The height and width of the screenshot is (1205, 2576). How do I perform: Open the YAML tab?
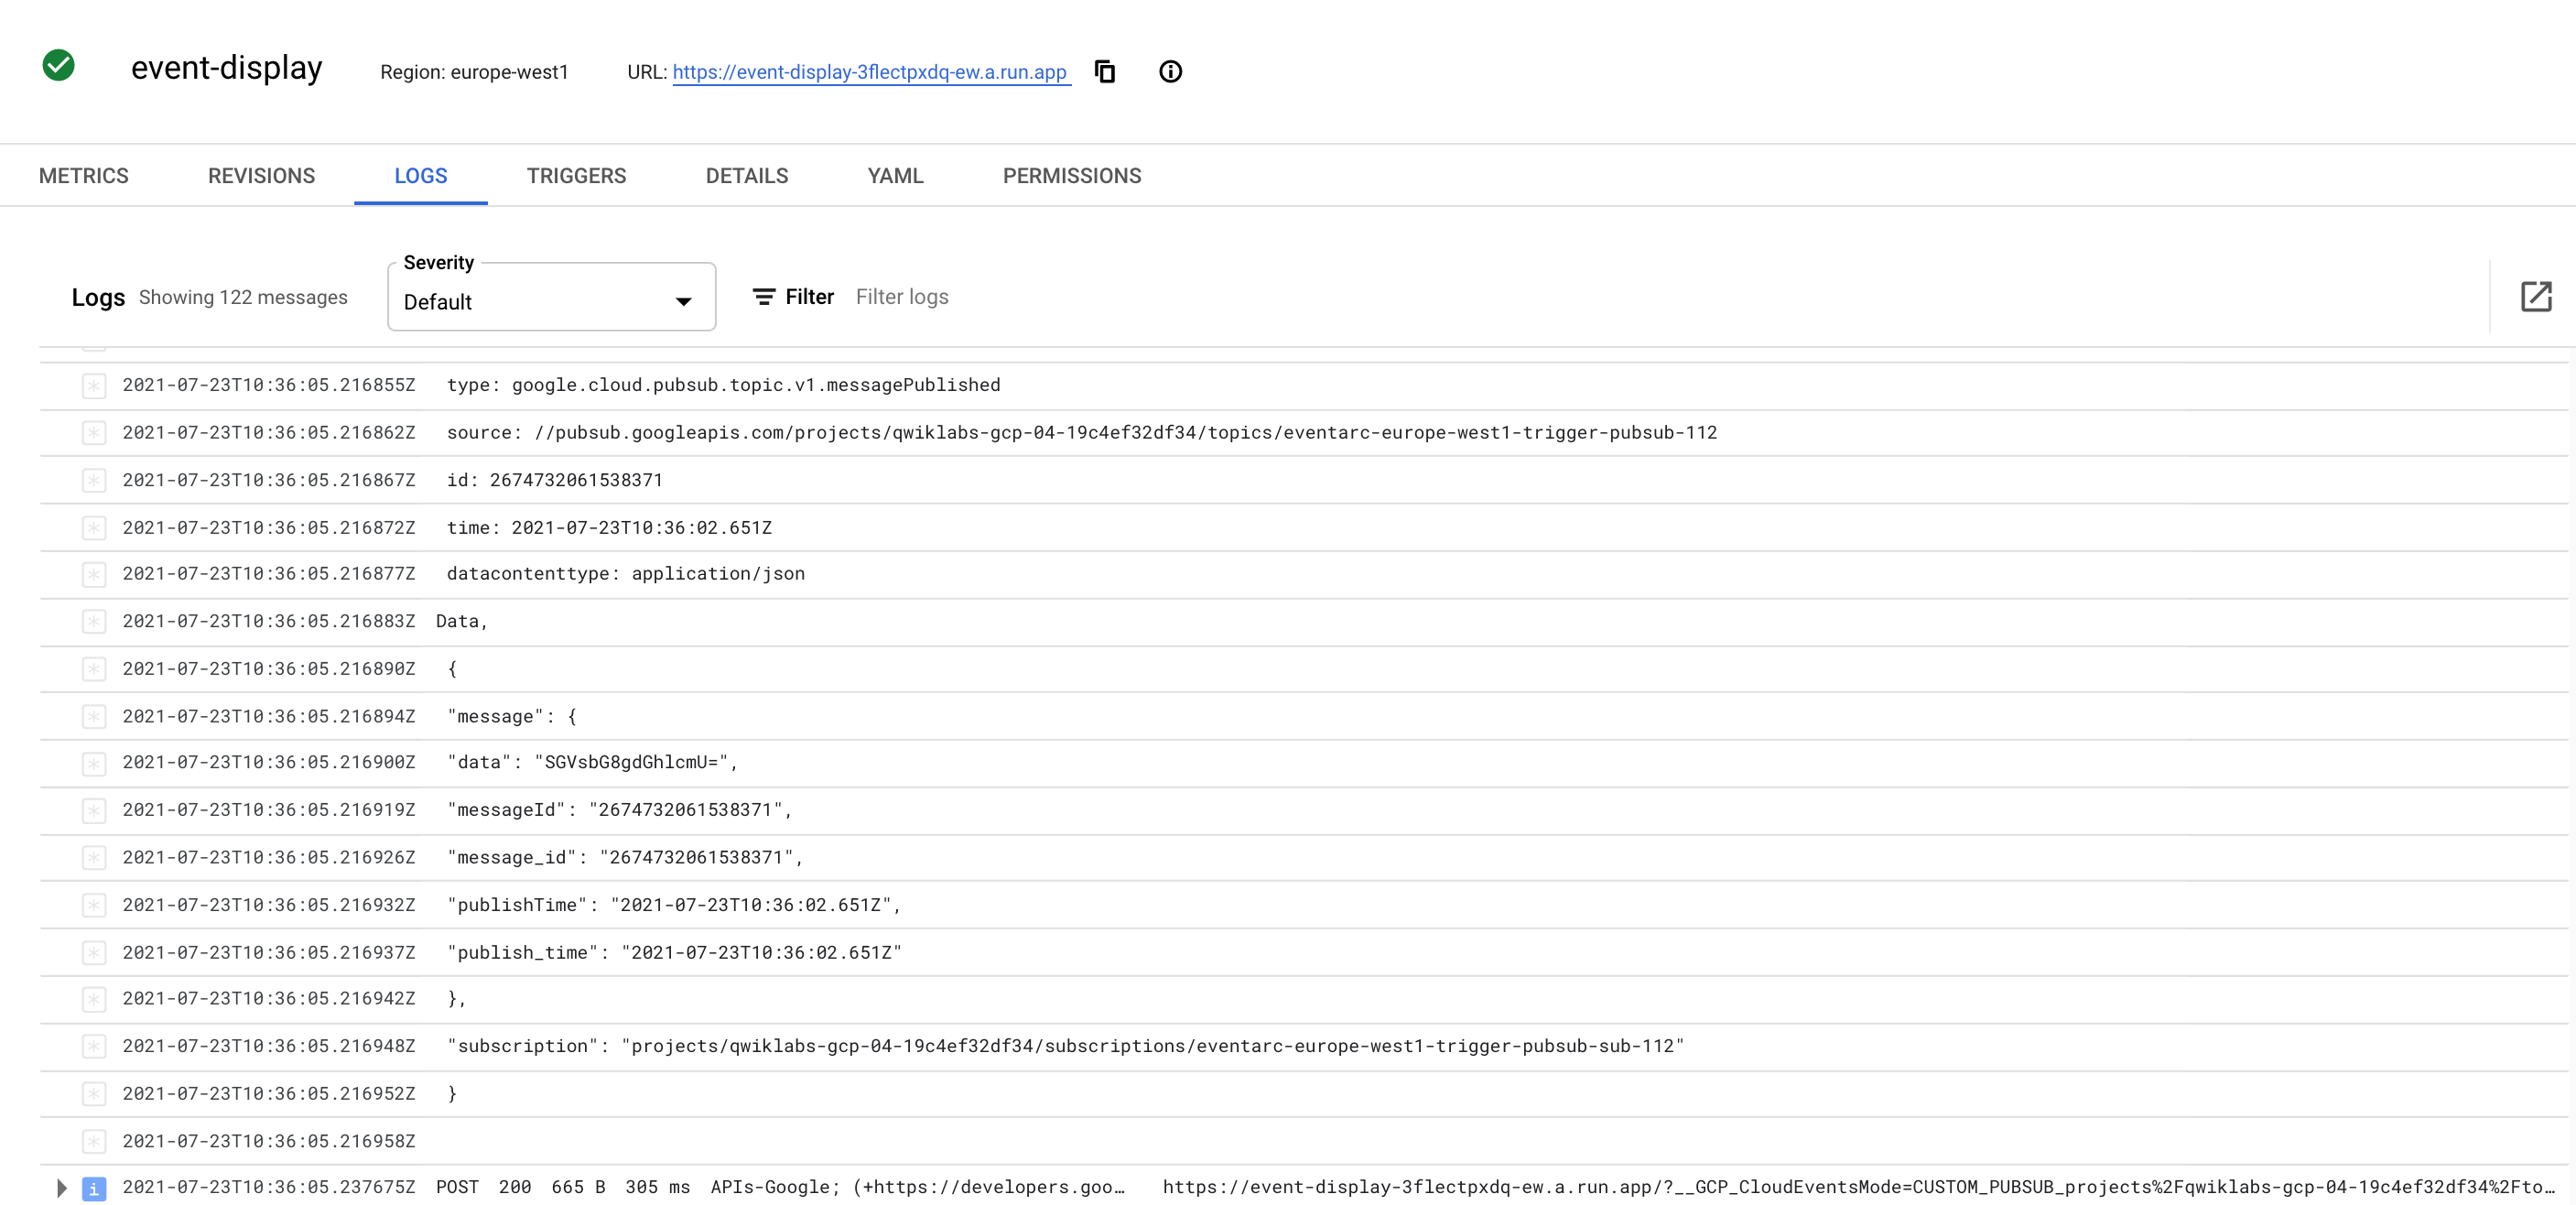click(x=895, y=175)
